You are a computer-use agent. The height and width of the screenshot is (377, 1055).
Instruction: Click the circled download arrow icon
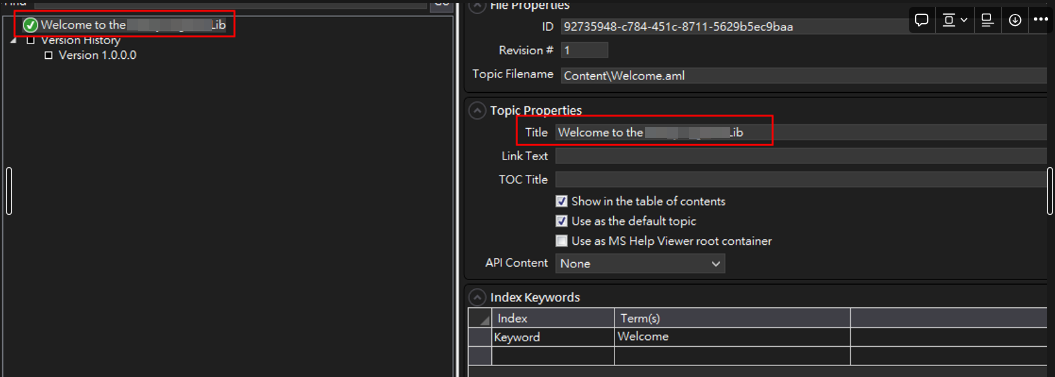click(1015, 20)
